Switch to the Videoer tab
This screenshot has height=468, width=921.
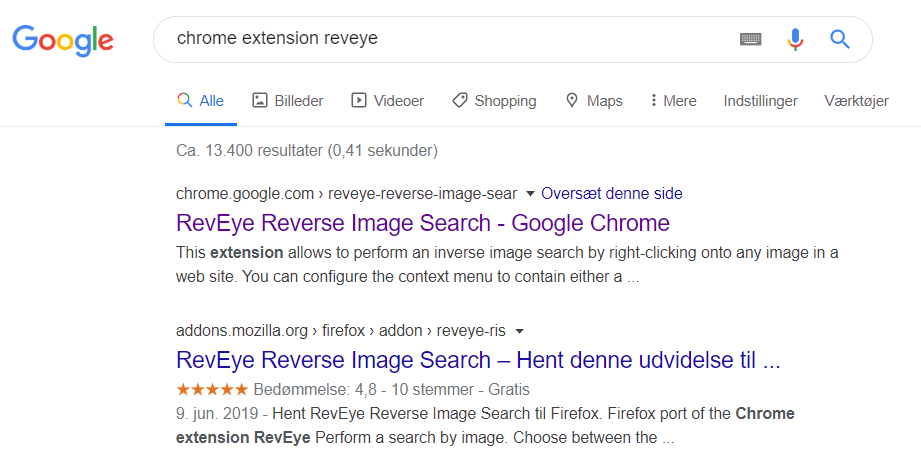point(388,101)
